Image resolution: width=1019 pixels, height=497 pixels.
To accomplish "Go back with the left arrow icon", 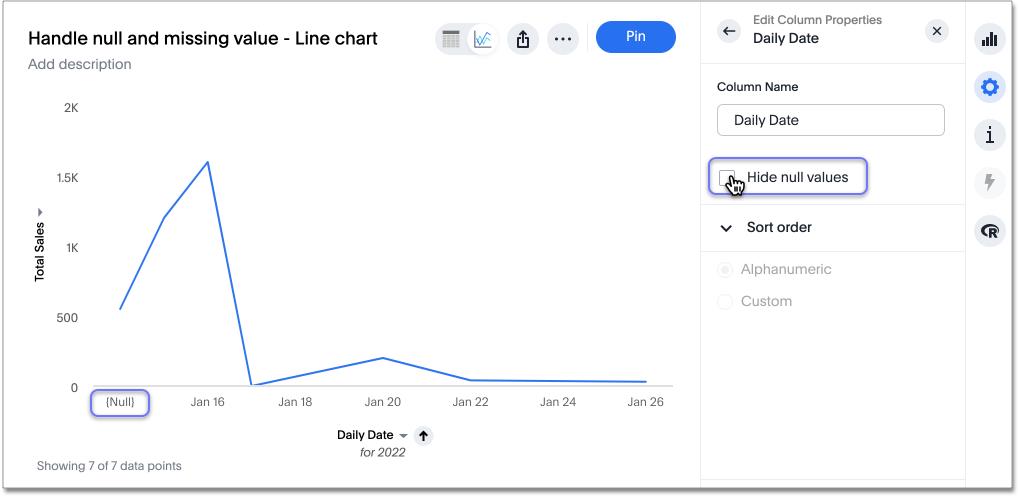I will point(729,31).
